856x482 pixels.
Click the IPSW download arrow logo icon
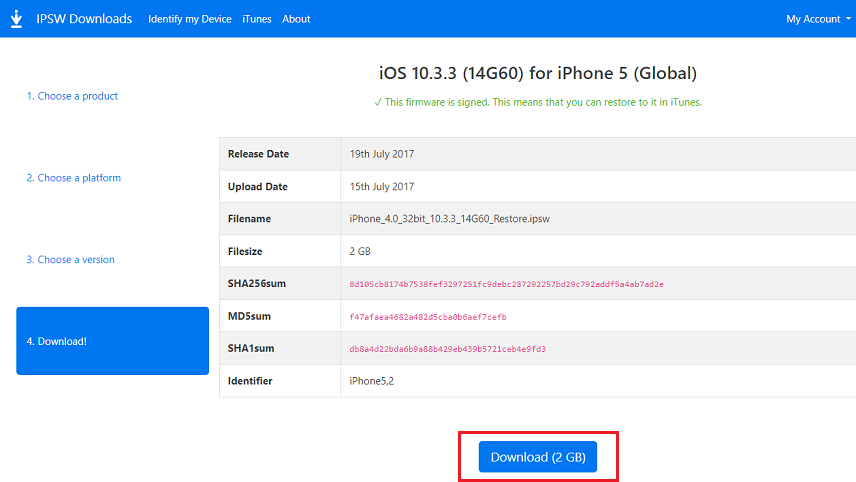tap(16, 19)
